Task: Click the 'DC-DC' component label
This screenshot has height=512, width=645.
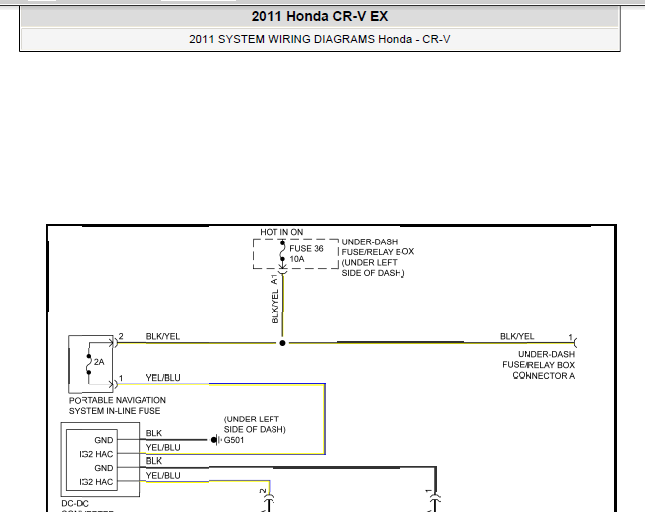Action: (75, 504)
